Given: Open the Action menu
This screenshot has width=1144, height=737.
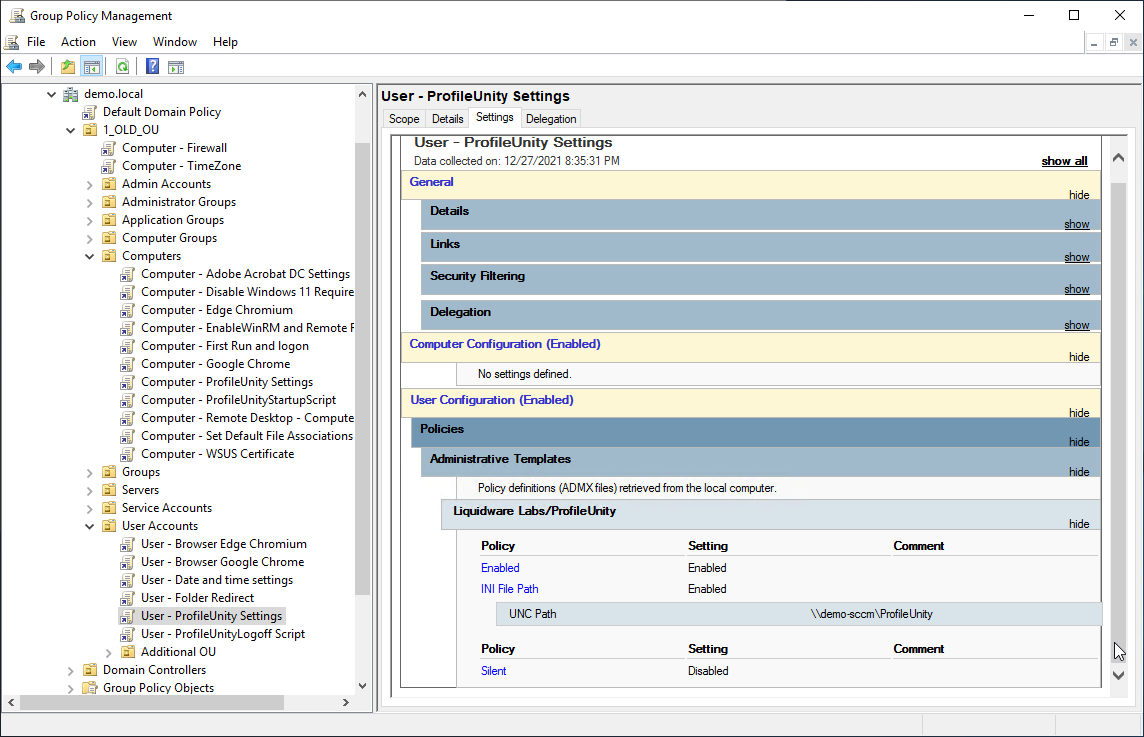Looking at the screenshot, I should (x=78, y=41).
